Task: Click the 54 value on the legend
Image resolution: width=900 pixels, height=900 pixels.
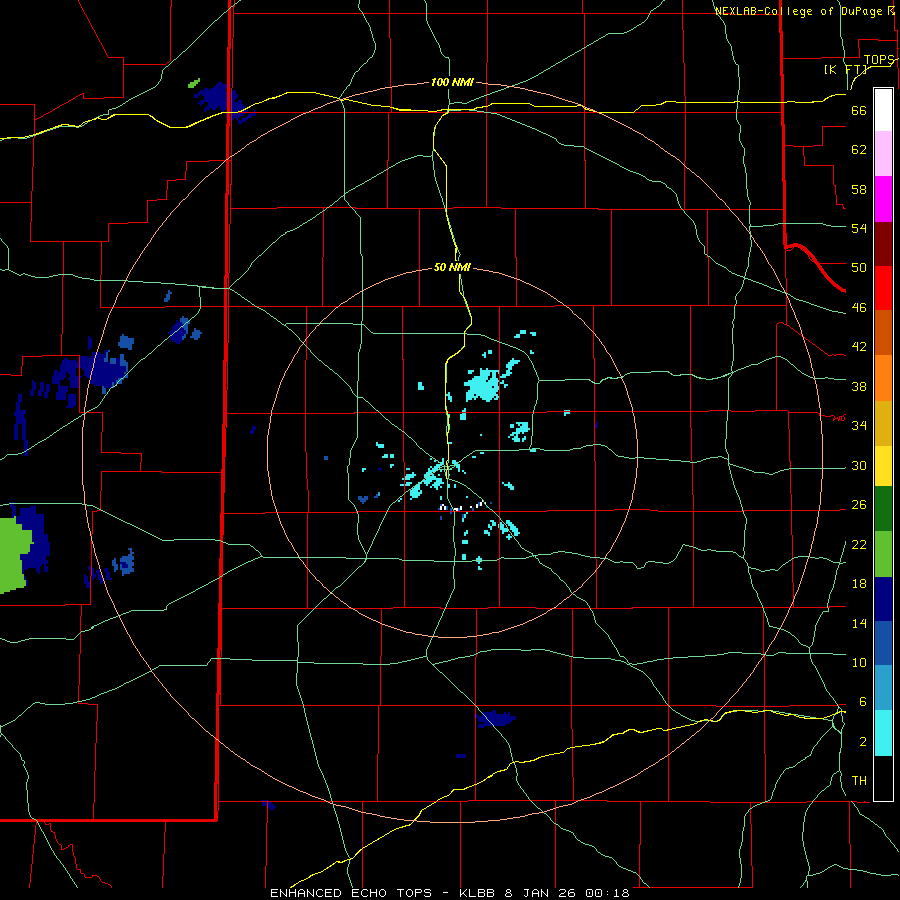Action: (x=859, y=228)
